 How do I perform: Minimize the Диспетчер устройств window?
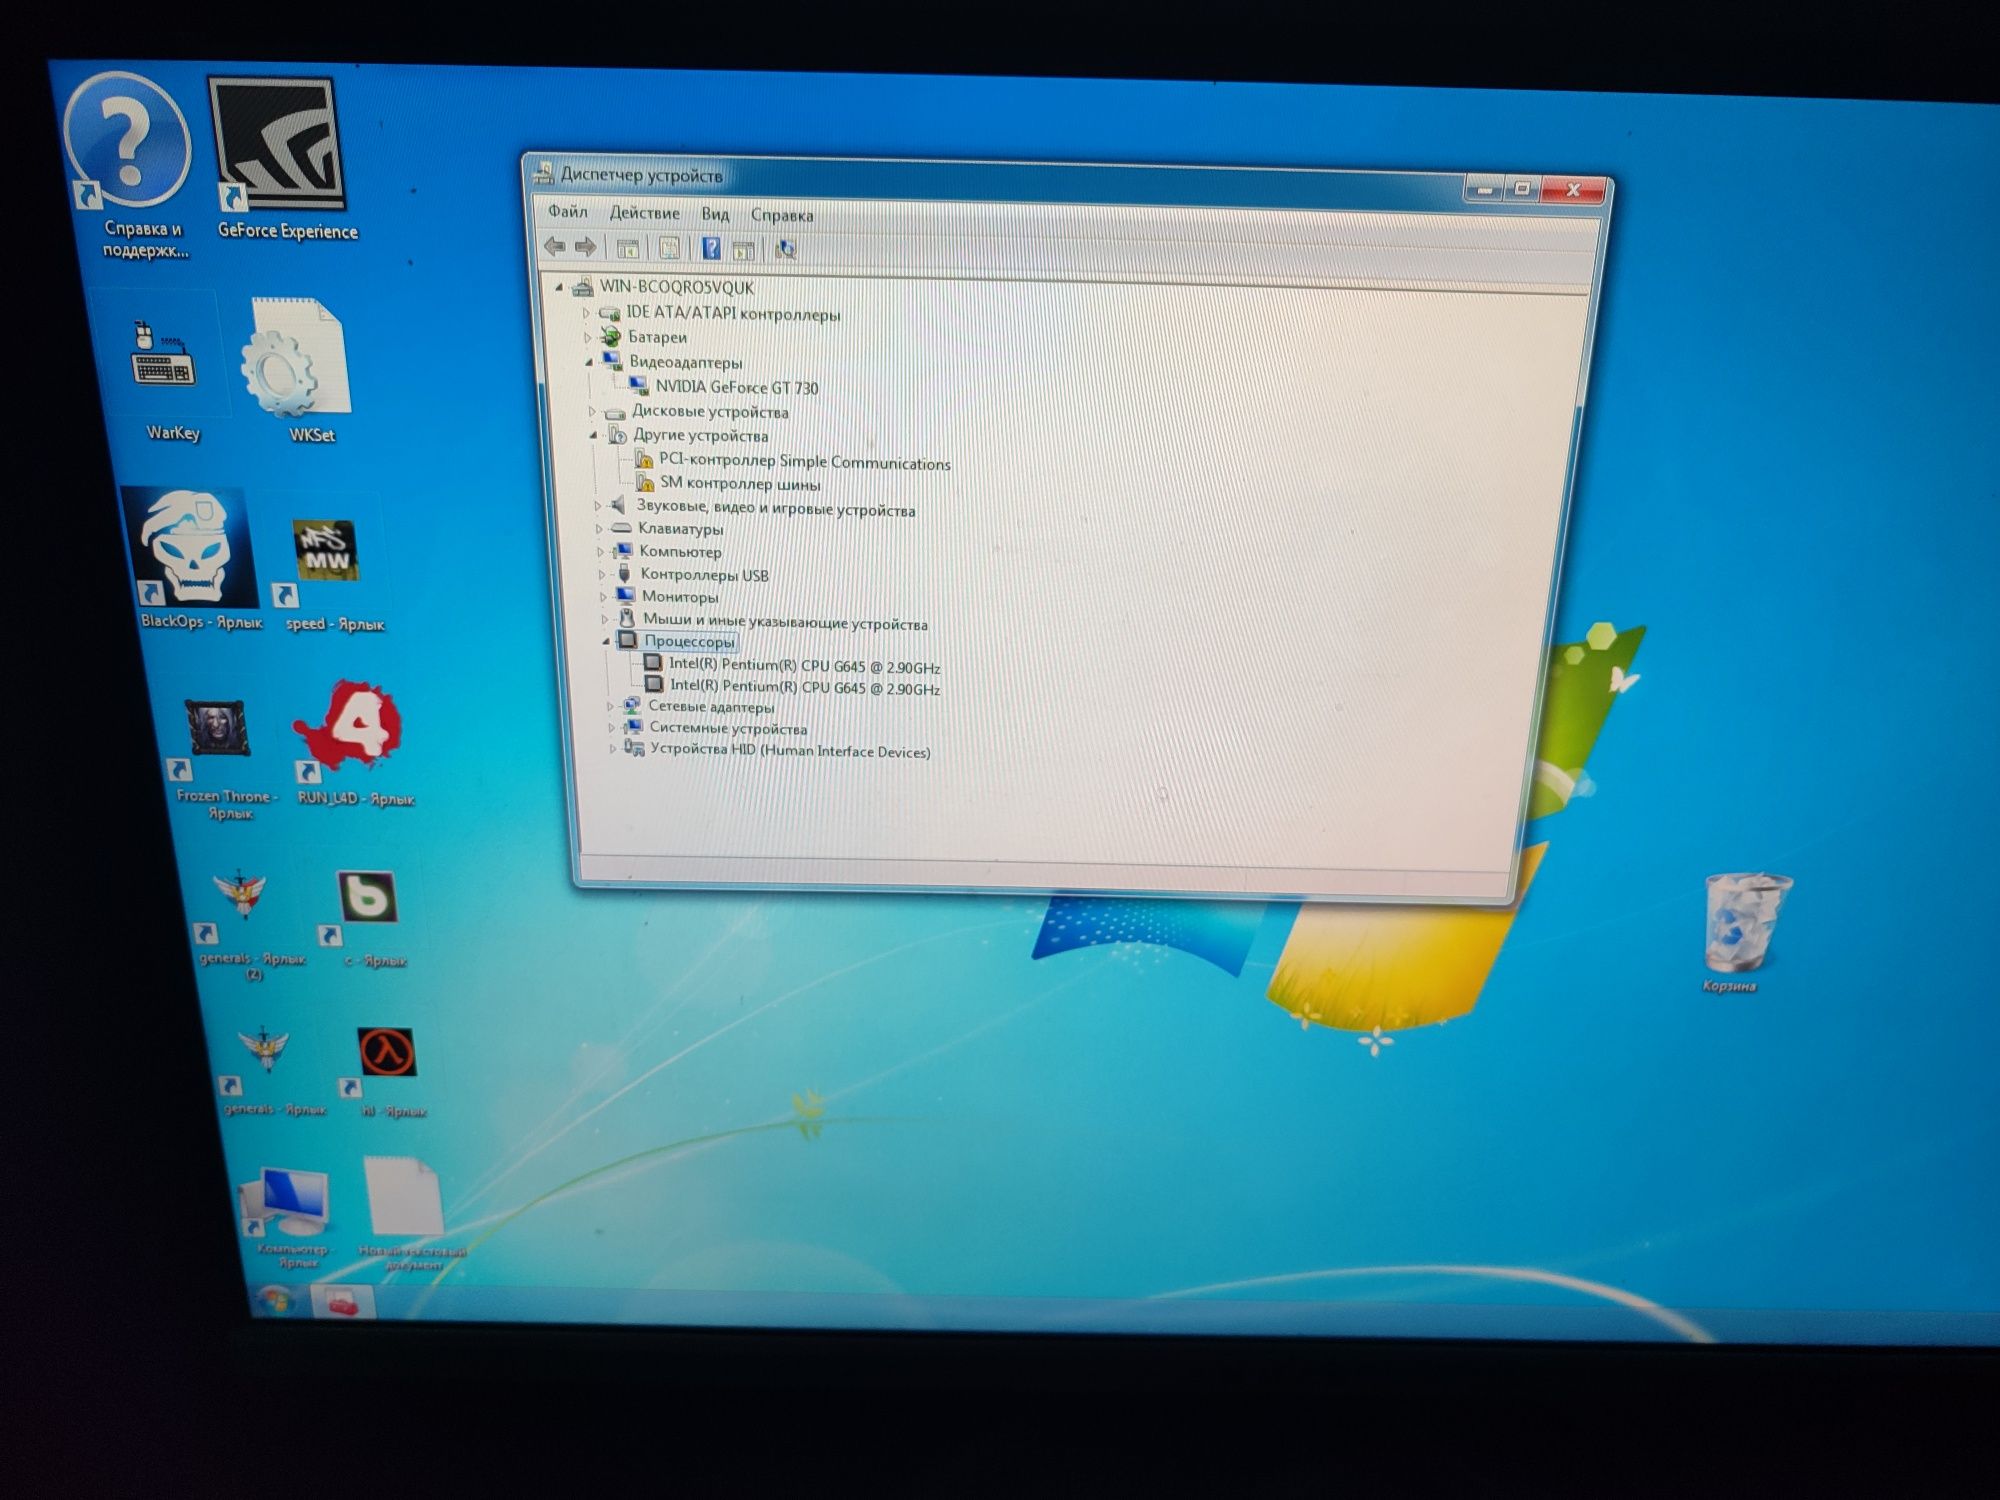[x=1484, y=188]
